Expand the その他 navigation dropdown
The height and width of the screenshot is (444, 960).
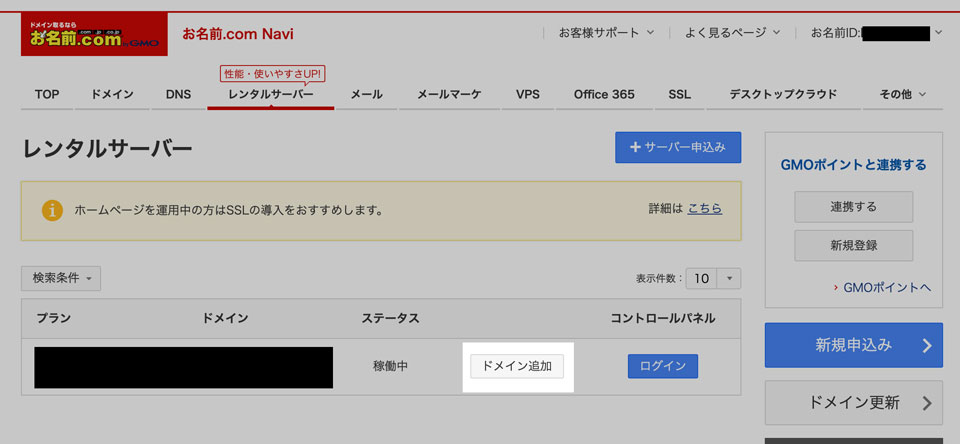pyautogui.click(x=902, y=94)
